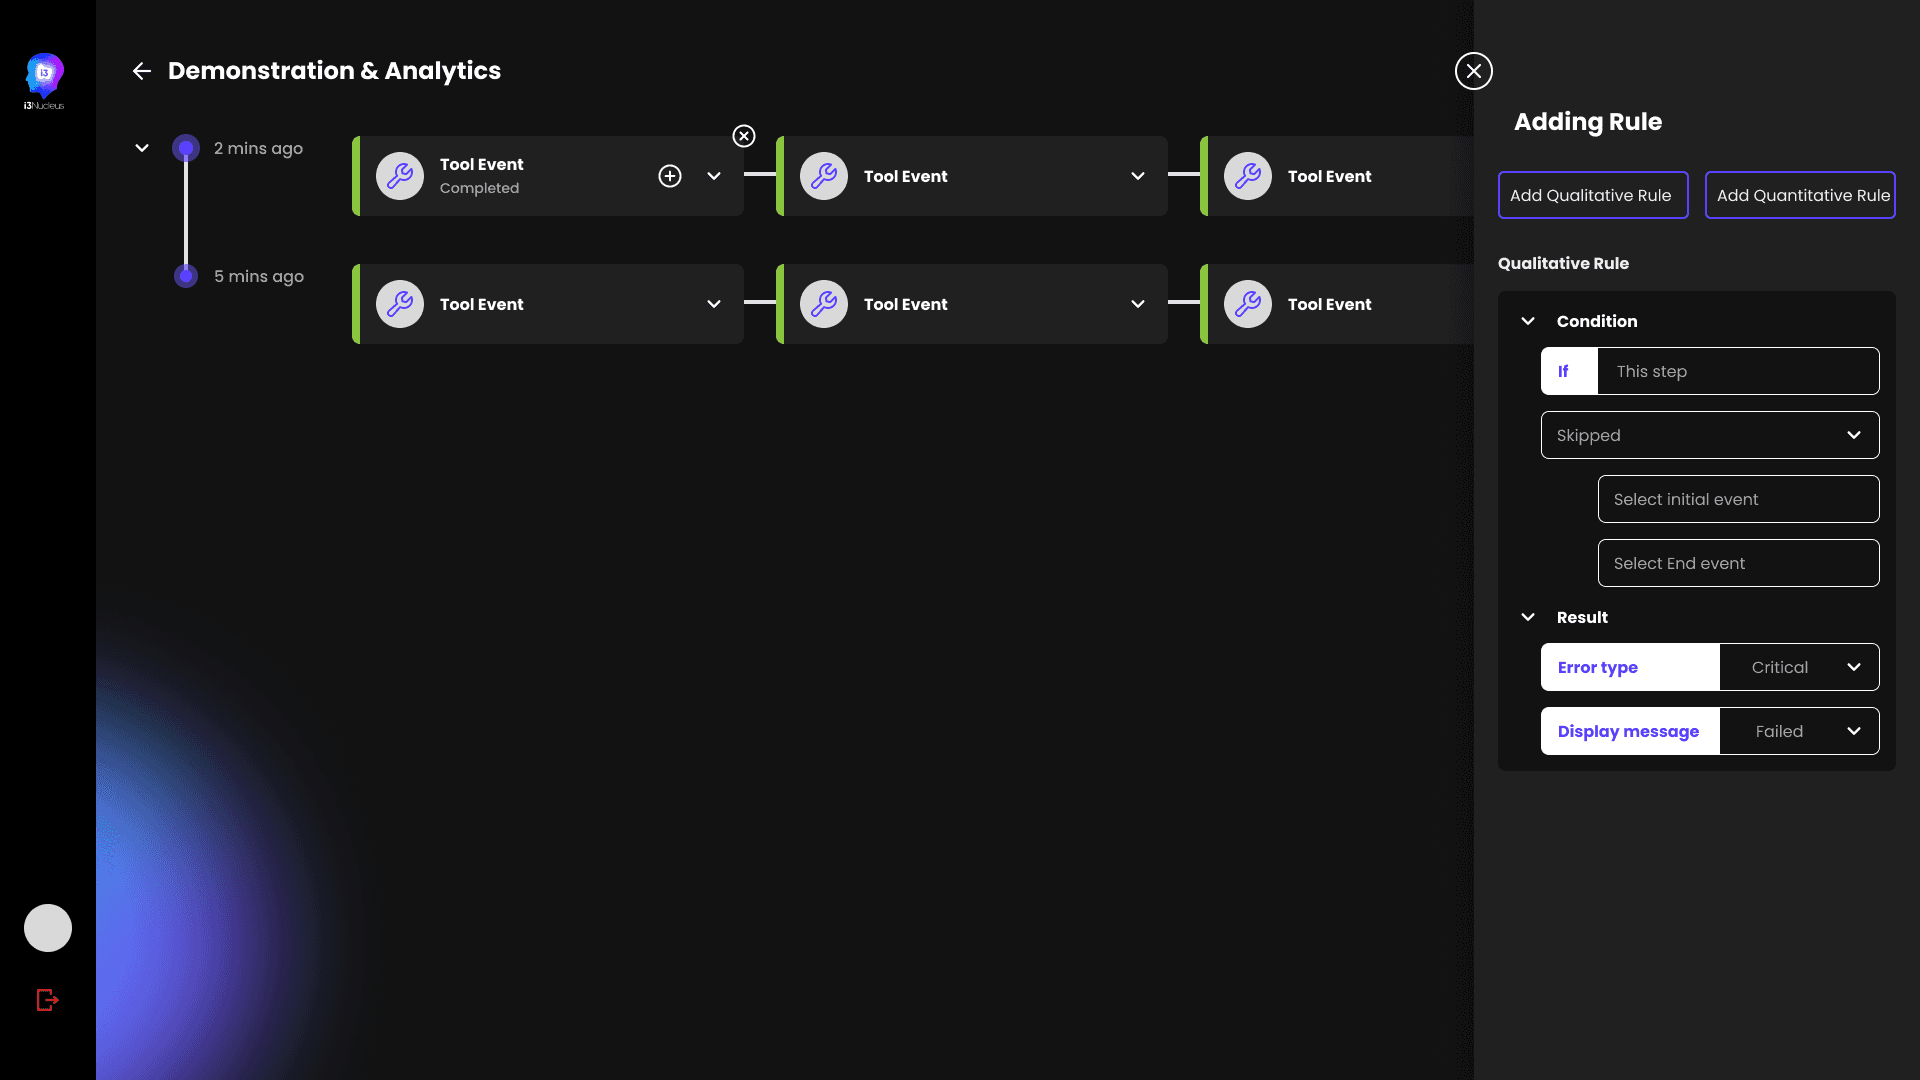Viewport: 1920px width, 1080px height.
Task: Click the 'Demonstration & Analytics' title
Action: click(334, 71)
